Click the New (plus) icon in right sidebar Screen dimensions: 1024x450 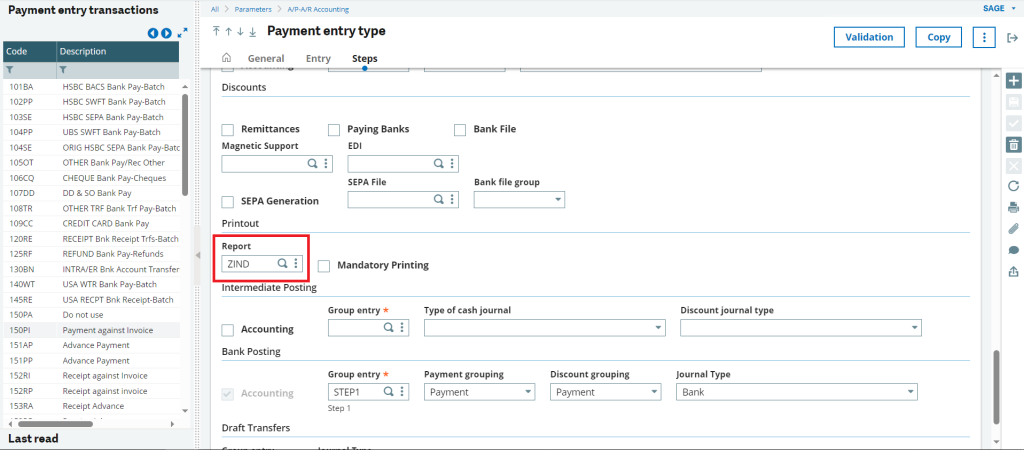pos(1014,81)
